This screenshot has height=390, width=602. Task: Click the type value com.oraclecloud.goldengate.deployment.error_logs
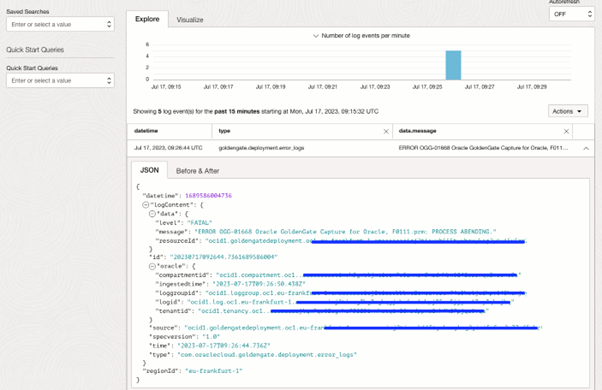coord(267,355)
